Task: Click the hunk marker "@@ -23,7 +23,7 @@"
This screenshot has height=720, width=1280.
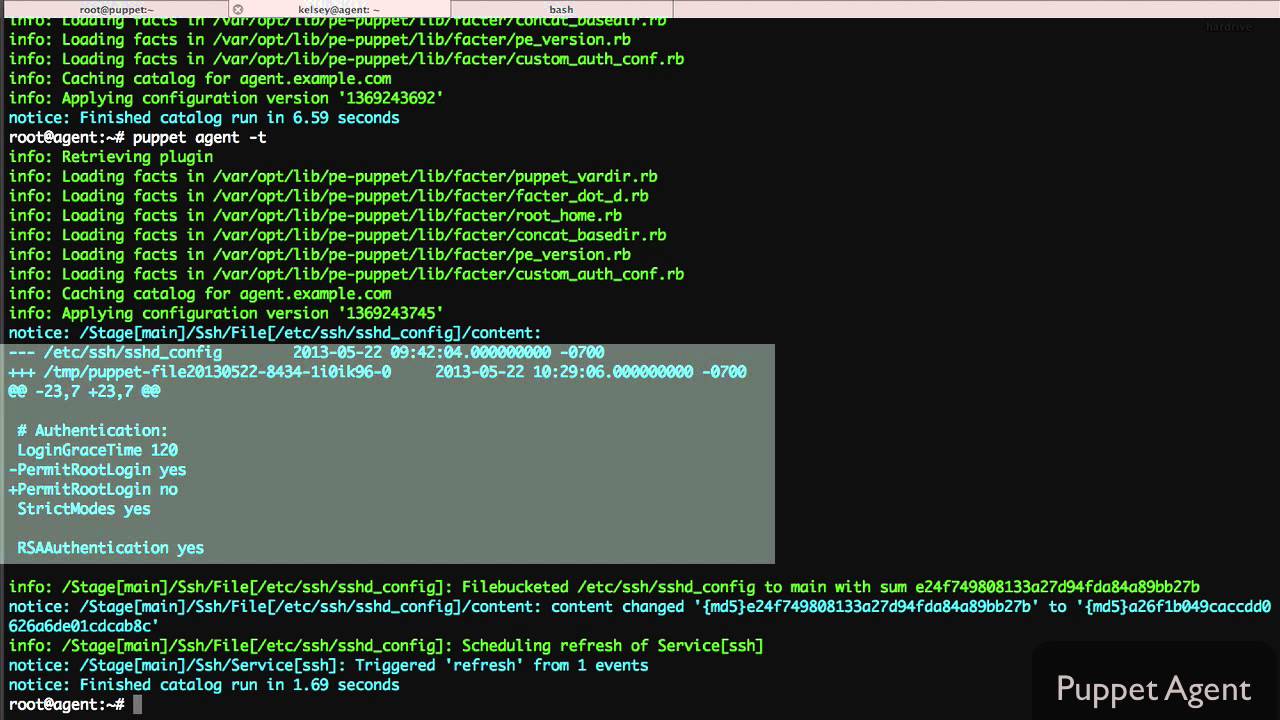Action: point(84,391)
